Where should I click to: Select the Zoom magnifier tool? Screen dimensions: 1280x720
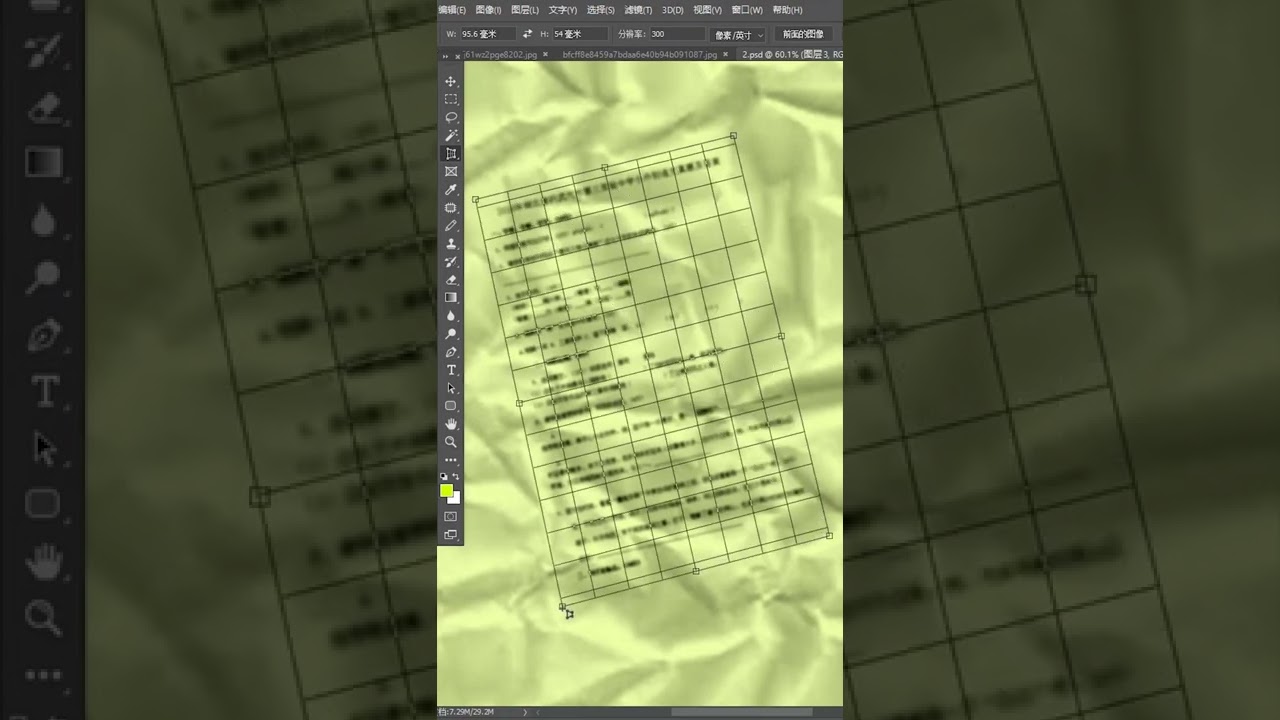451,442
